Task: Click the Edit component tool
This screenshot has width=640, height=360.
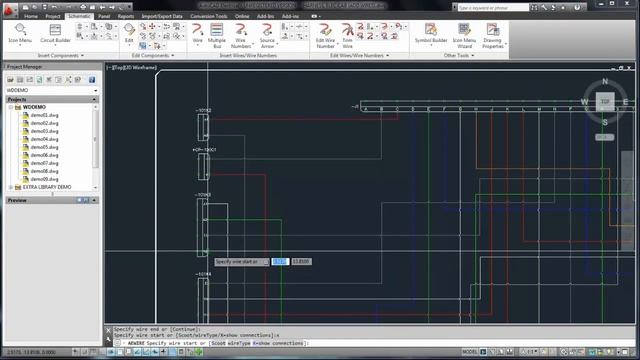Action: 129,33
